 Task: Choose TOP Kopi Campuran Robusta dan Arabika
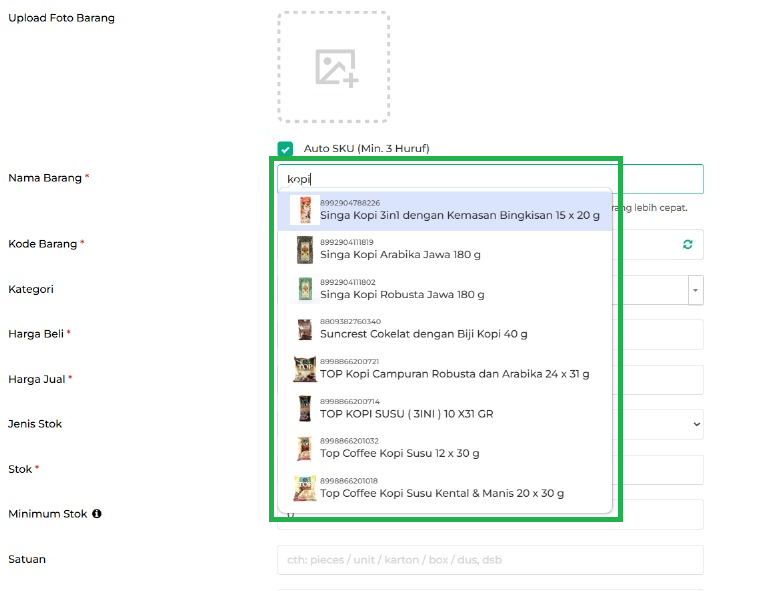click(x=445, y=369)
